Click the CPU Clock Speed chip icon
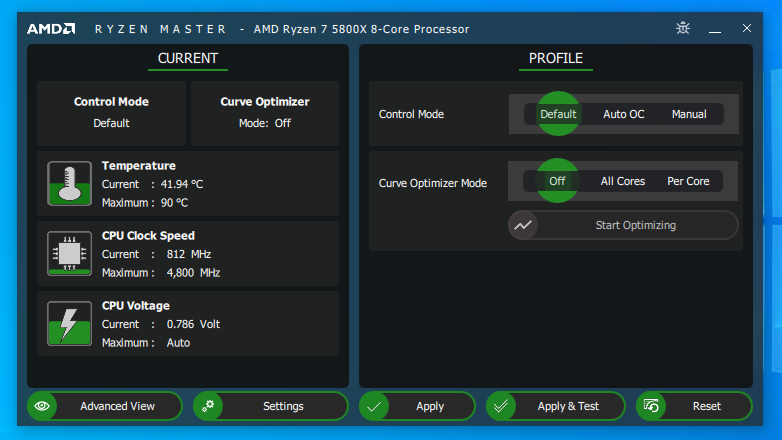 (x=69, y=253)
